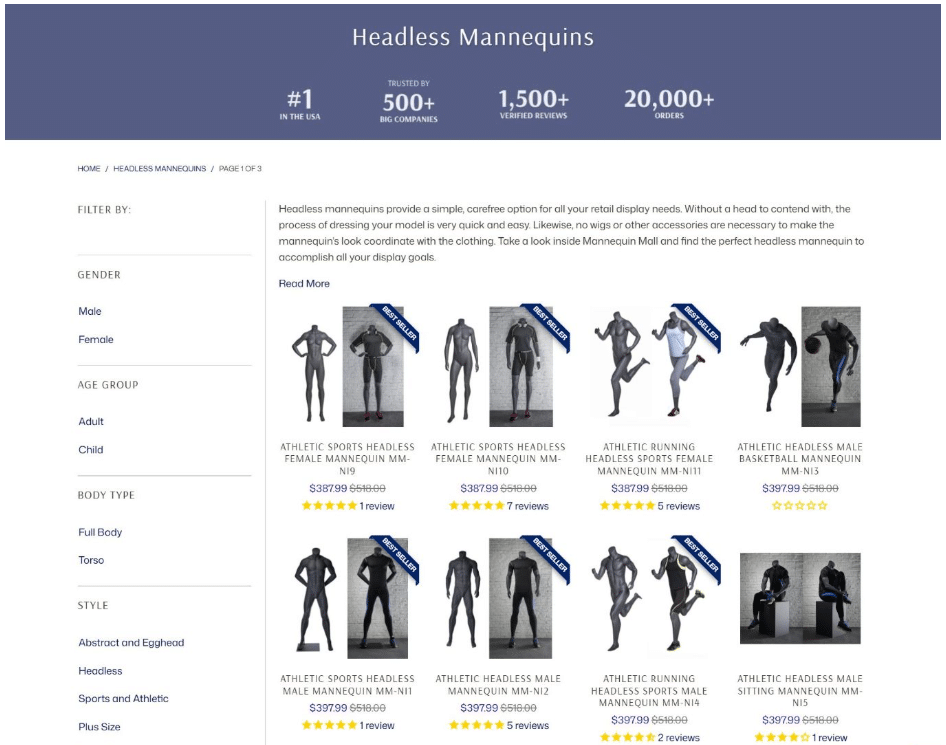This screenshot has height=745, width=946.
Task: View the 5 reviews for MM-NI11
Action: coord(679,506)
